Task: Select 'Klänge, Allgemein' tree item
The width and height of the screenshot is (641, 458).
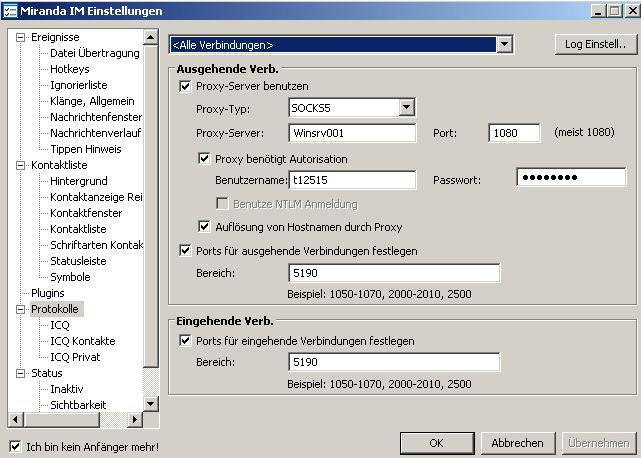Action: (92, 101)
